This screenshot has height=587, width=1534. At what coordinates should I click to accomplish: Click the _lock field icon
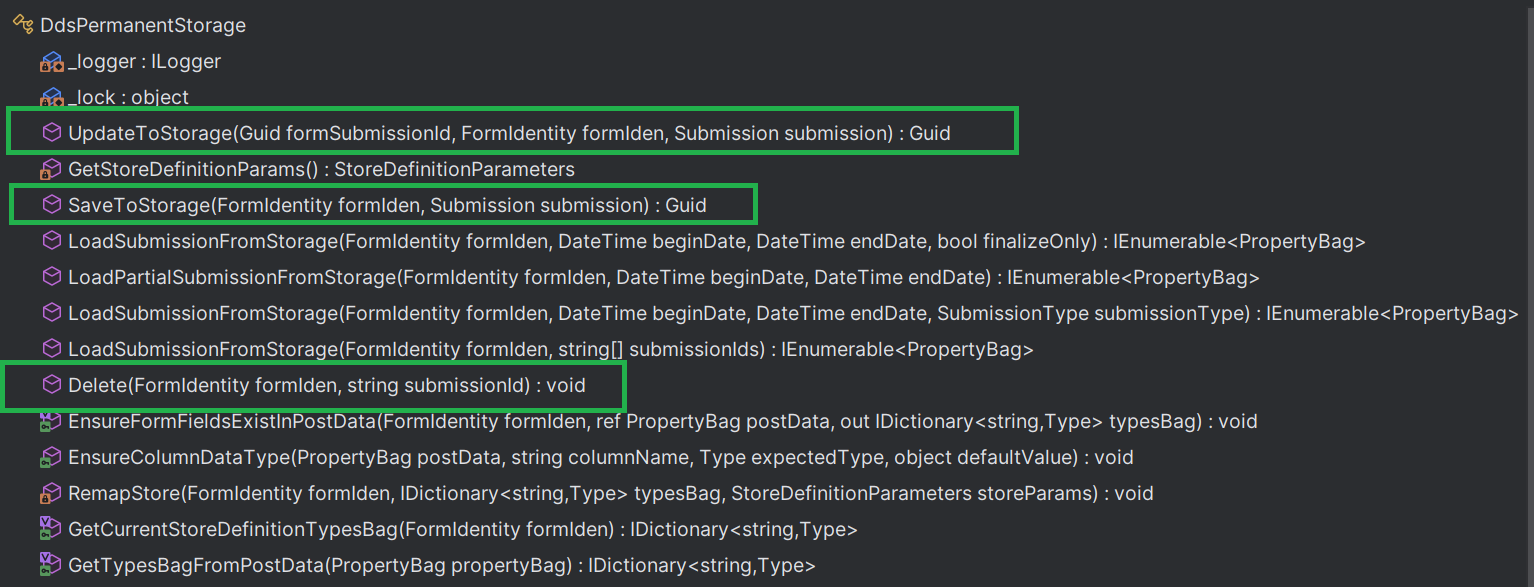(51, 98)
